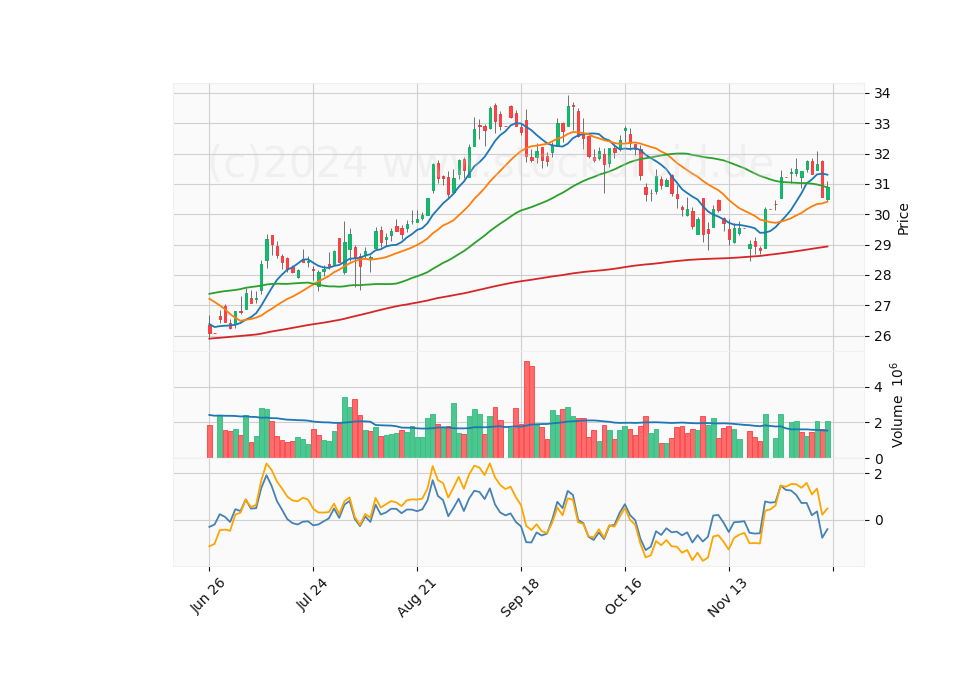This screenshot has height=690, width=960.
Task: Click the Nov 13 date label
Action: point(727,597)
